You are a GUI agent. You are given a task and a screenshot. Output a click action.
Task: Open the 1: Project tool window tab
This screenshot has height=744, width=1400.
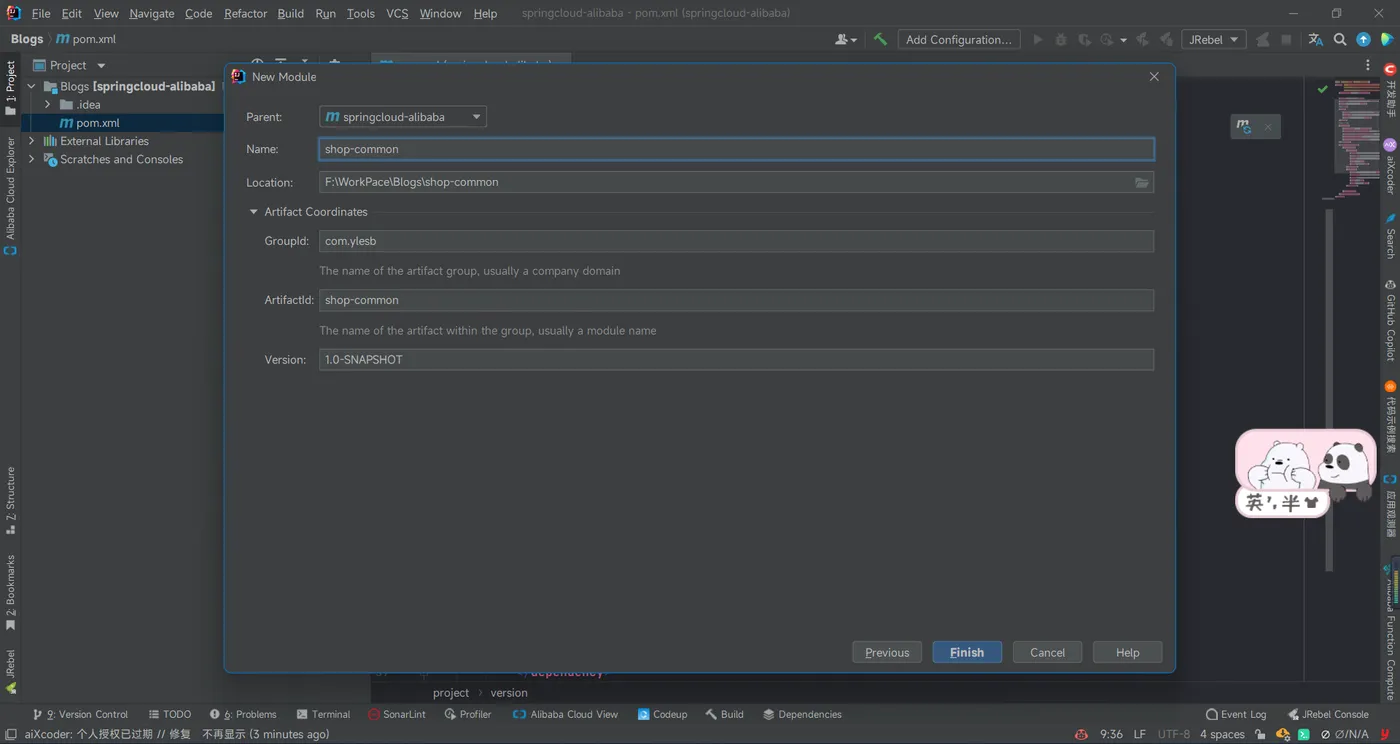click(x=11, y=87)
